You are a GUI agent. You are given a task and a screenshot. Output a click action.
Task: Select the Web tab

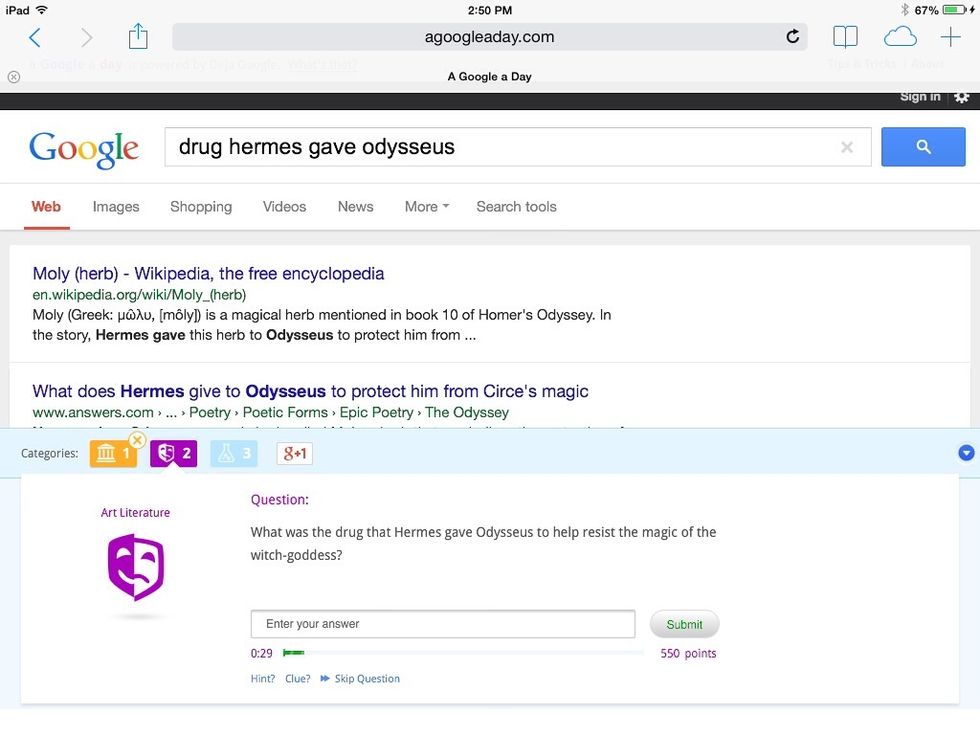[x=46, y=207]
